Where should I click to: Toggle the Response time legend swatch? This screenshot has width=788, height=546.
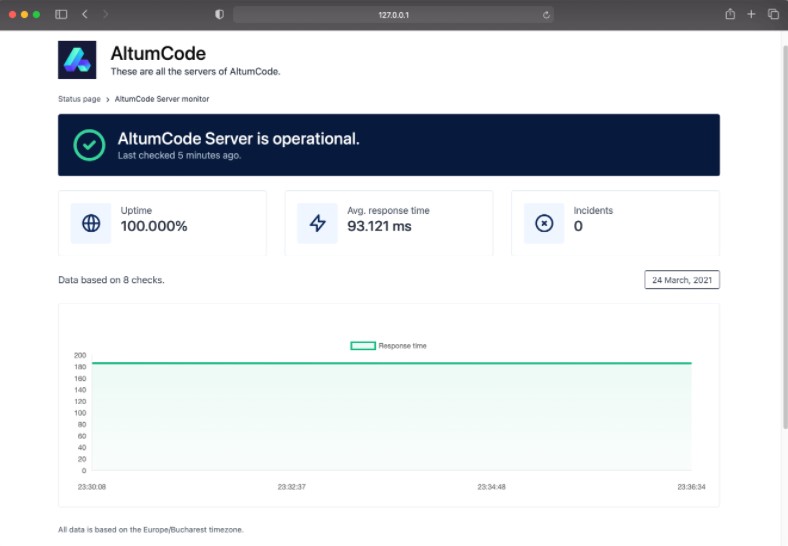coord(363,346)
